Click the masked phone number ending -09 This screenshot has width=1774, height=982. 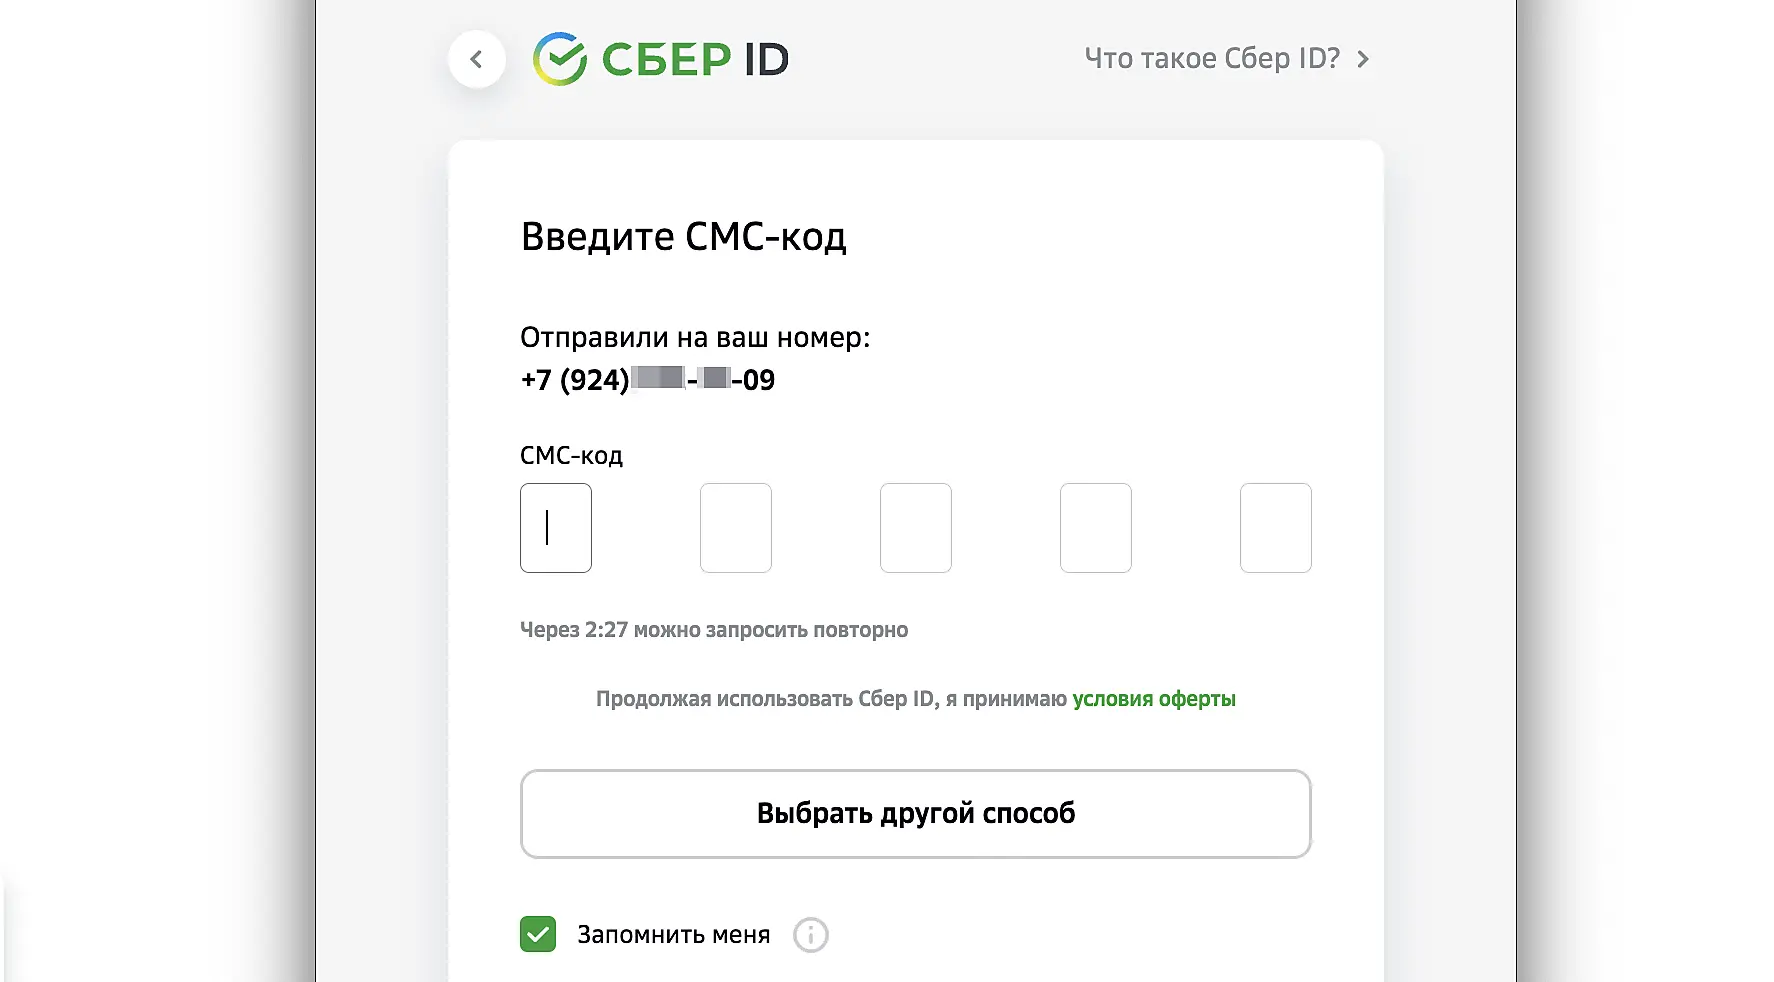pyautogui.click(x=648, y=380)
